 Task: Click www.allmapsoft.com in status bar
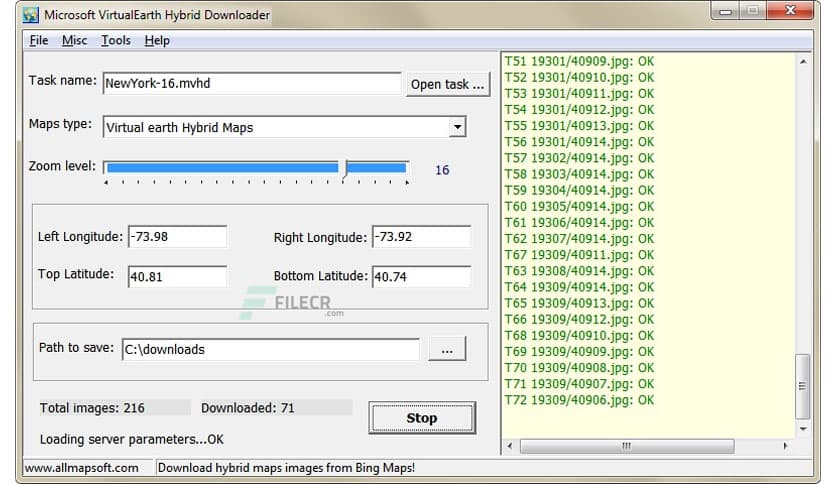[82, 468]
